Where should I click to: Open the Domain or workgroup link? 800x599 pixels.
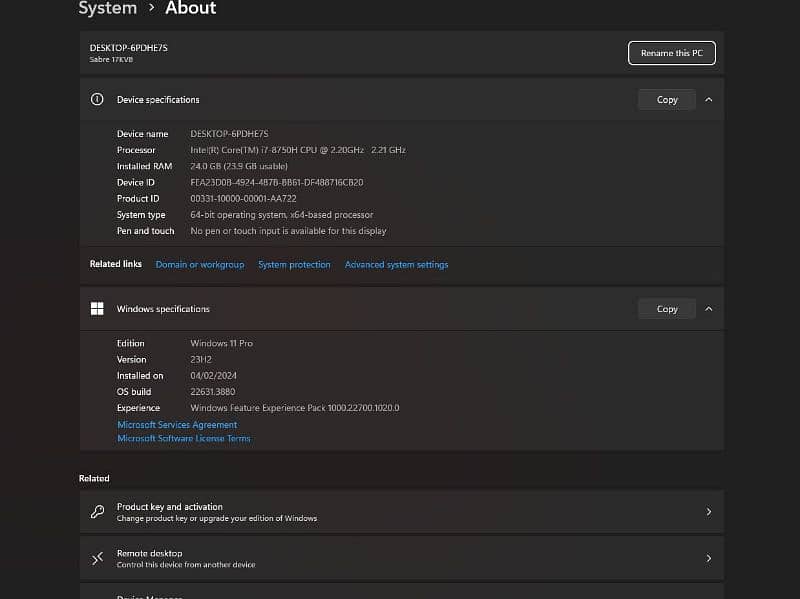point(200,265)
